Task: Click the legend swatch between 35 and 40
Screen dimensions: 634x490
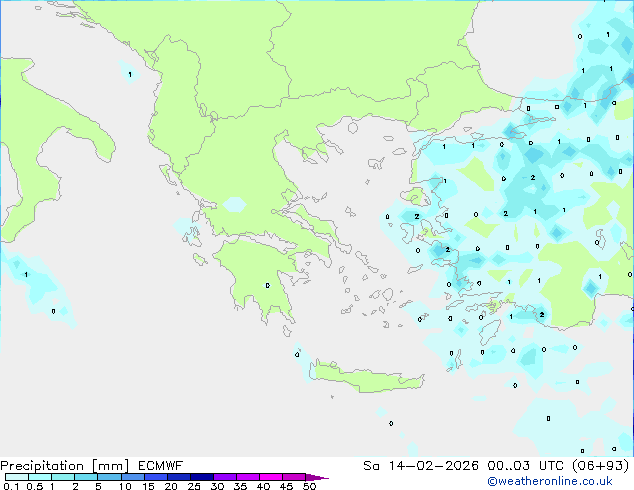Action: pyautogui.click(x=248, y=477)
